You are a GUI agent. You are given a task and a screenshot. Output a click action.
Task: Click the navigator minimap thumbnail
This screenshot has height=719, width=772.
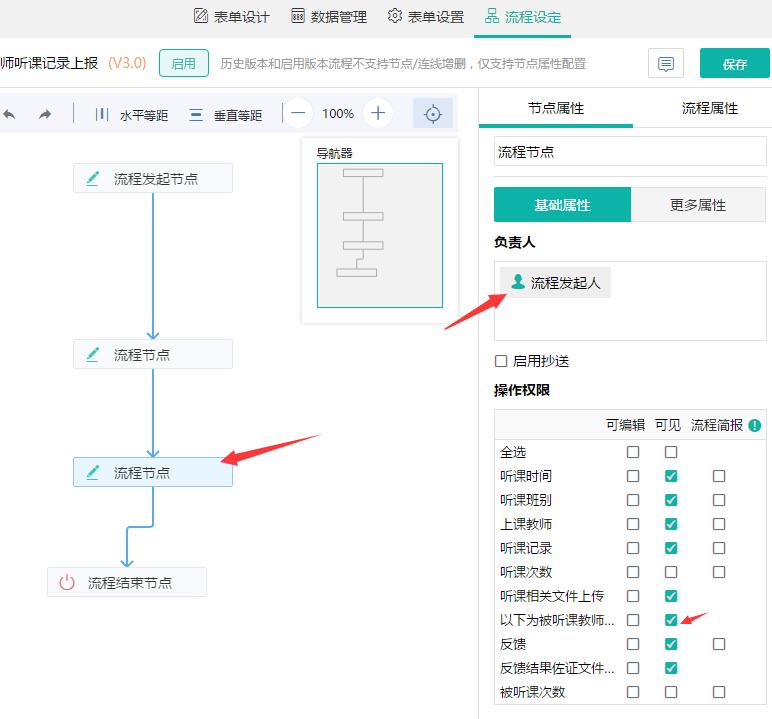point(380,235)
